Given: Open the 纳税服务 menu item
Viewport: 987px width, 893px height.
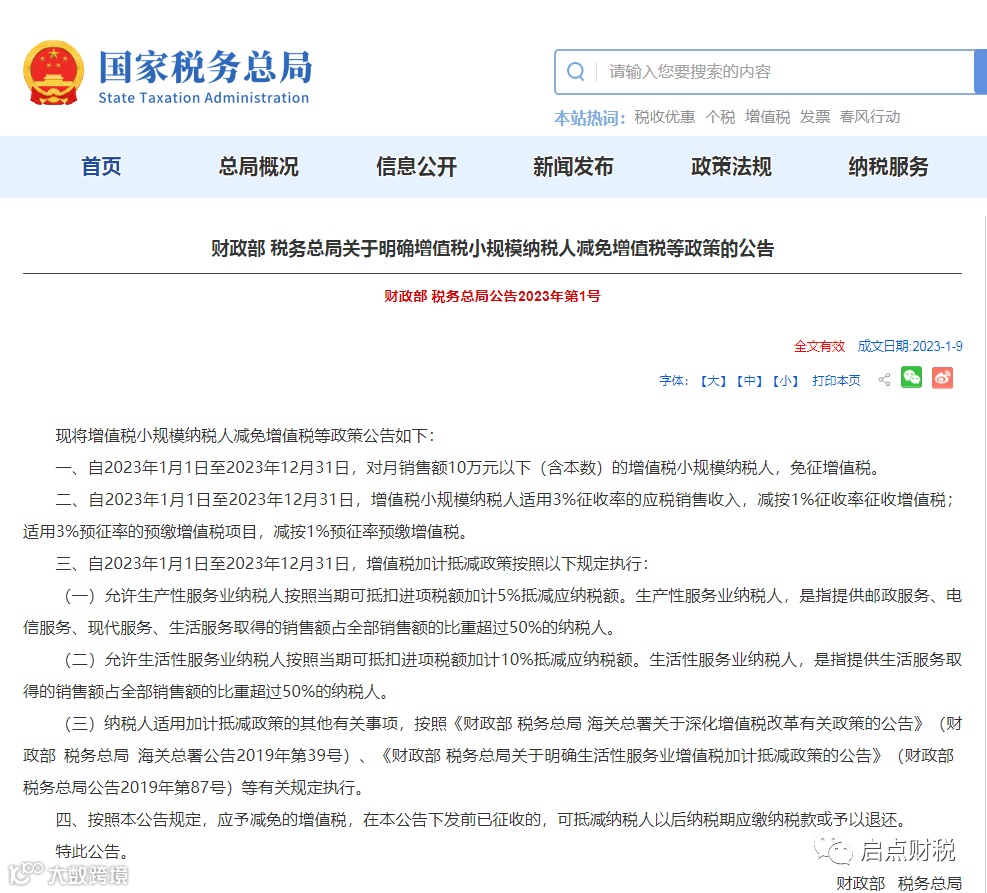Looking at the screenshot, I should 888,167.
